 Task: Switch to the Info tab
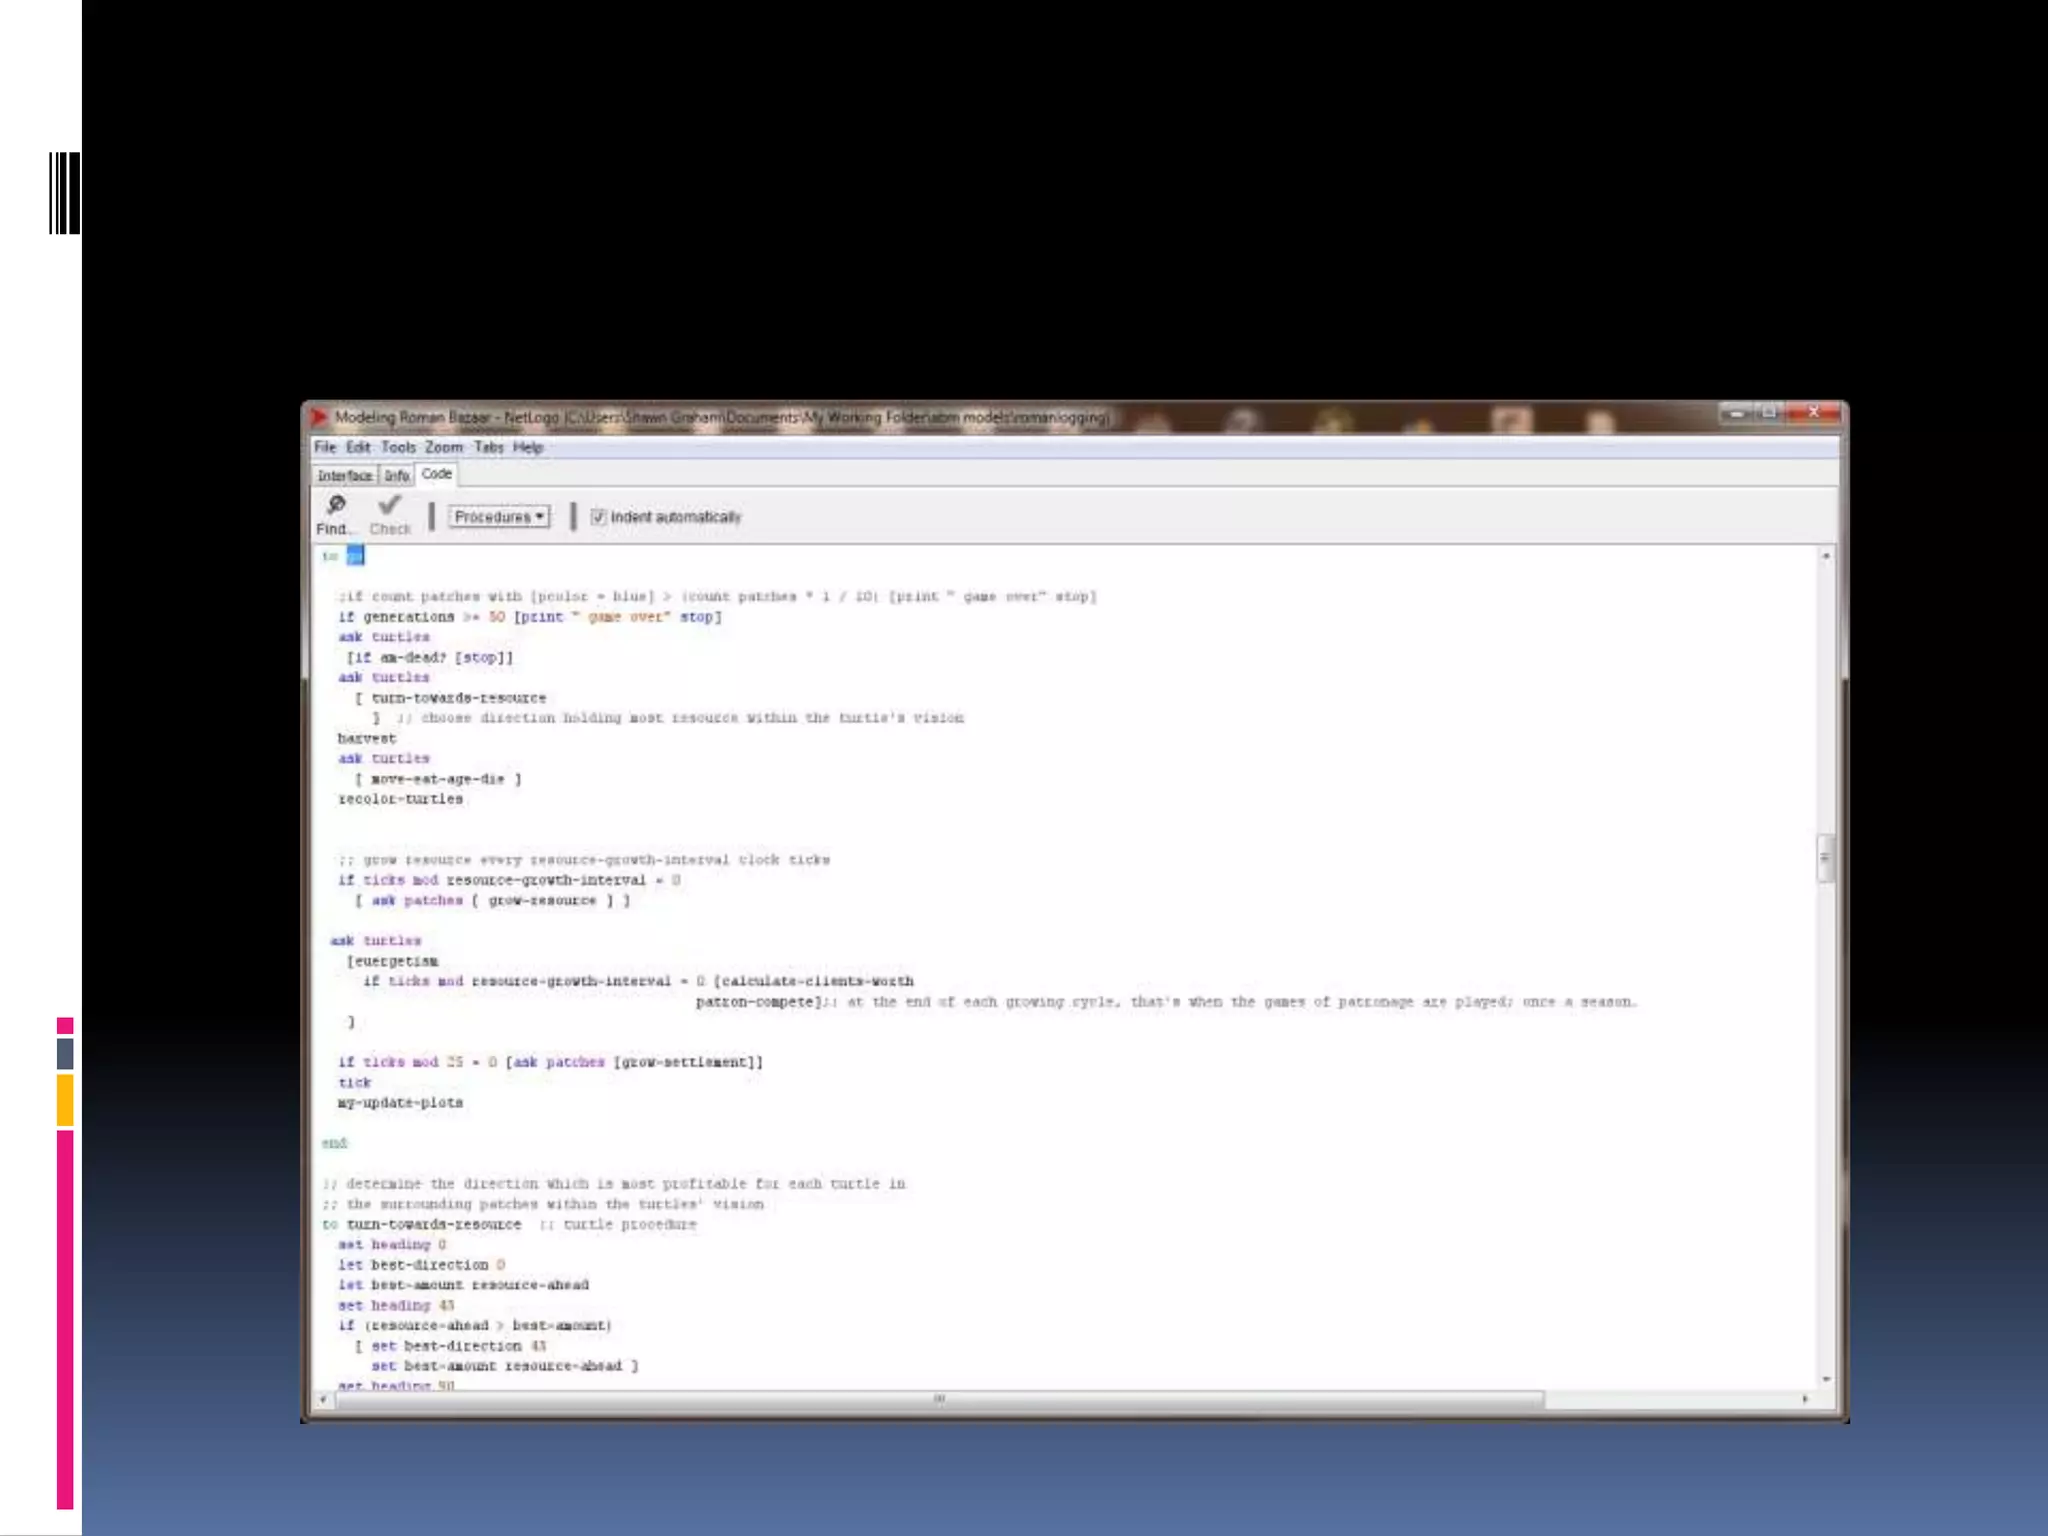[x=397, y=476]
